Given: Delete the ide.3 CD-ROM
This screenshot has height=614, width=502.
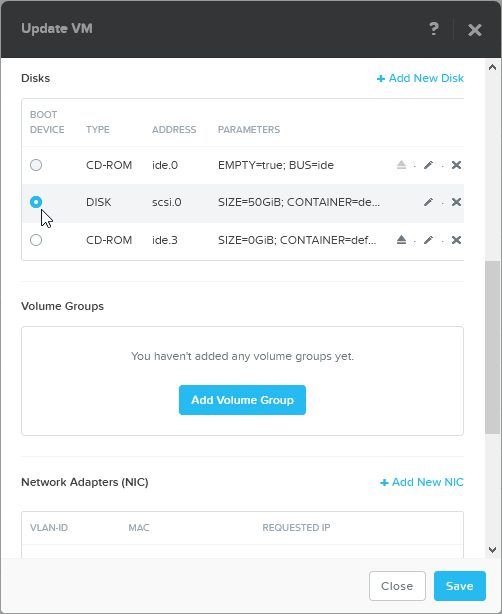Looking at the screenshot, I should 456,240.
